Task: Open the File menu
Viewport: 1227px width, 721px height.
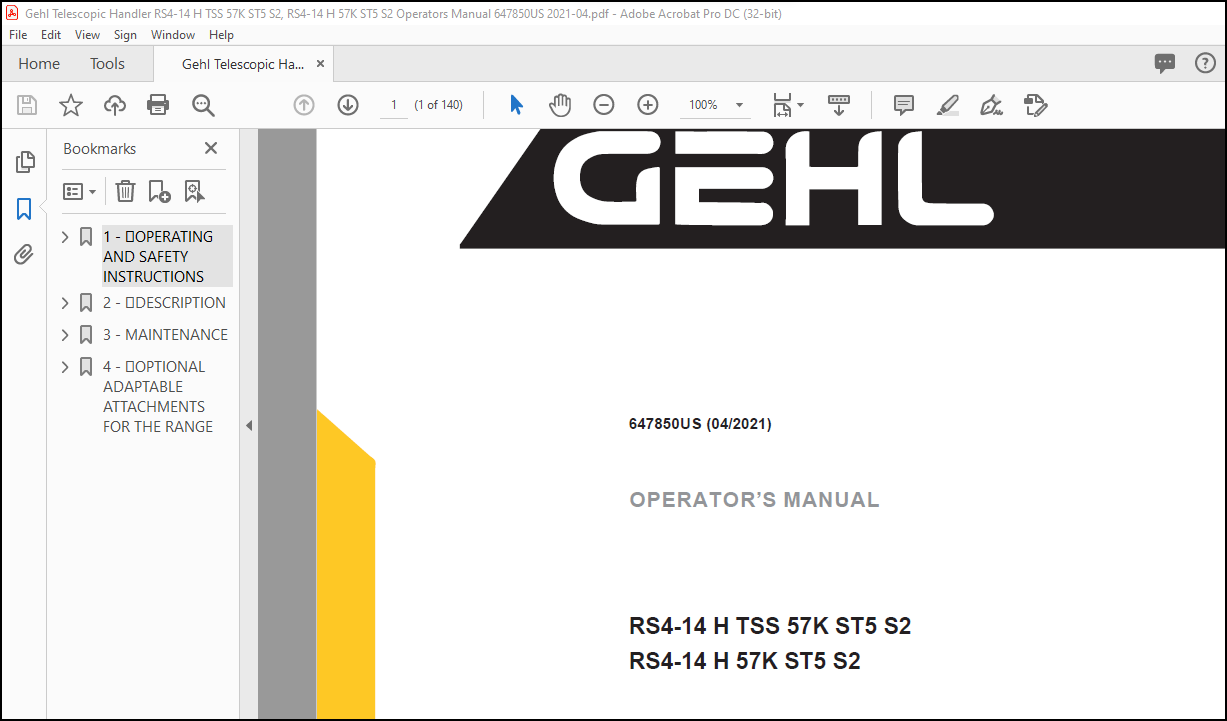Action: tap(18, 34)
